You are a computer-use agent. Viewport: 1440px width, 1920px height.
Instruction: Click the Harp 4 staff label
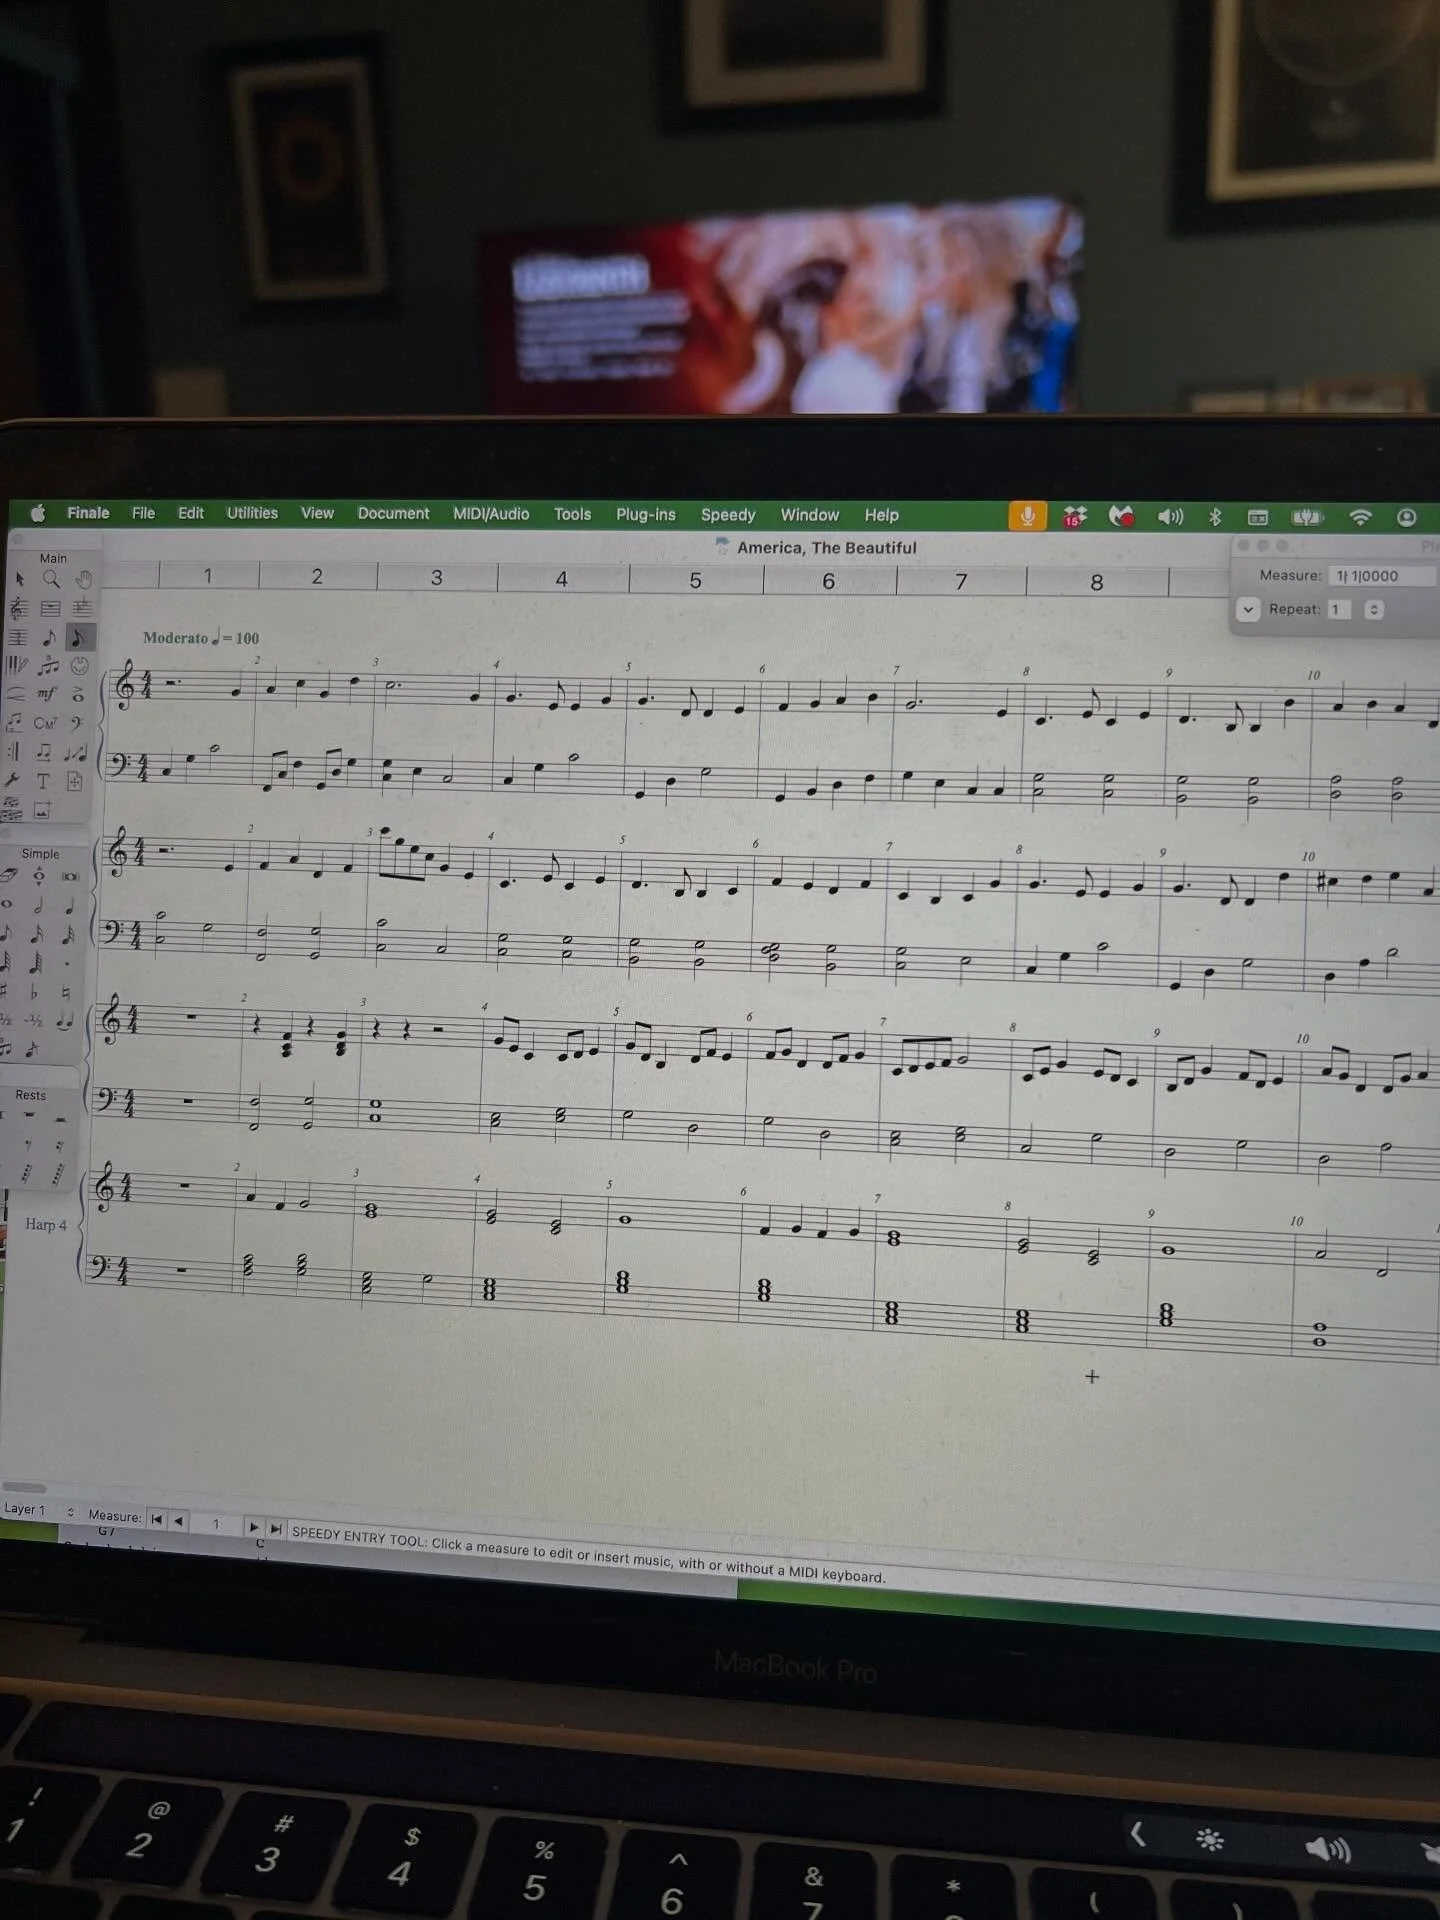(x=46, y=1225)
